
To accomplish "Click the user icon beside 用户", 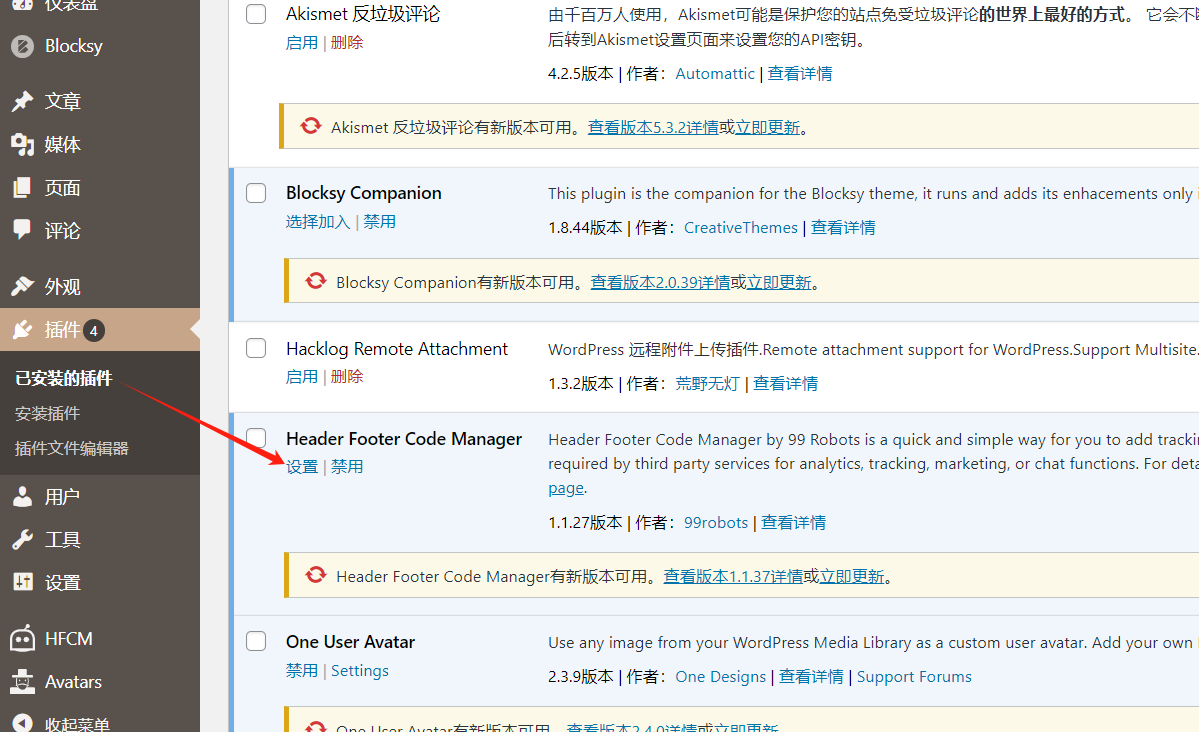I will pyautogui.click(x=23, y=496).
